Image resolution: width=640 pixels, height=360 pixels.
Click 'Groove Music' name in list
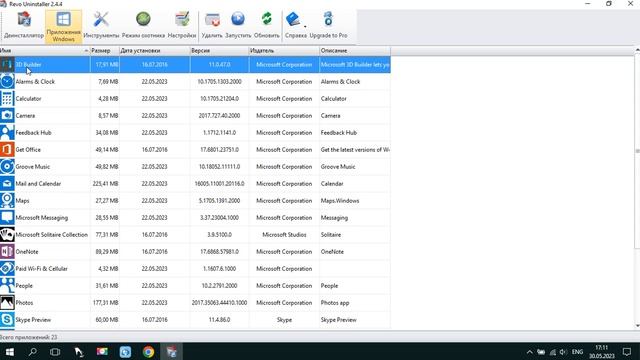click(x=33, y=167)
